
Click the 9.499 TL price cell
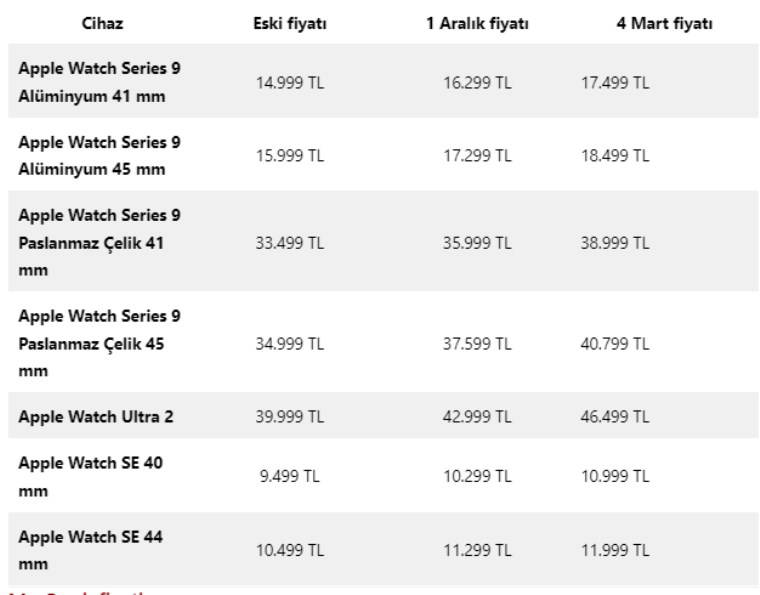pos(290,477)
